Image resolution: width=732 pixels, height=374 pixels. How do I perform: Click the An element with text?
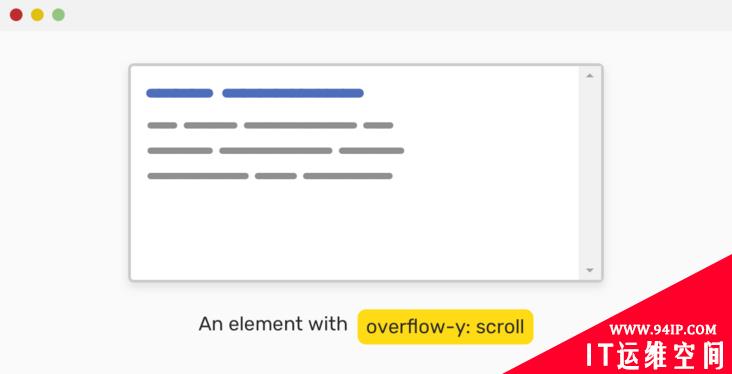click(x=273, y=324)
